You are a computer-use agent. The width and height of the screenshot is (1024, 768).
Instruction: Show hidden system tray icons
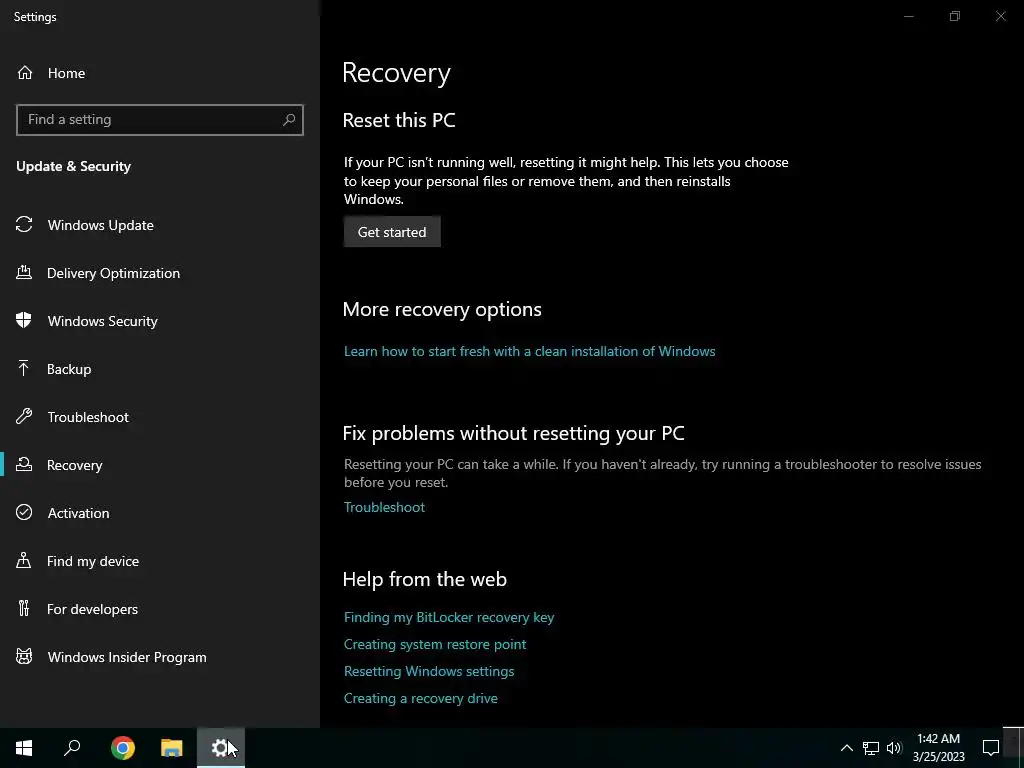[846, 748]
